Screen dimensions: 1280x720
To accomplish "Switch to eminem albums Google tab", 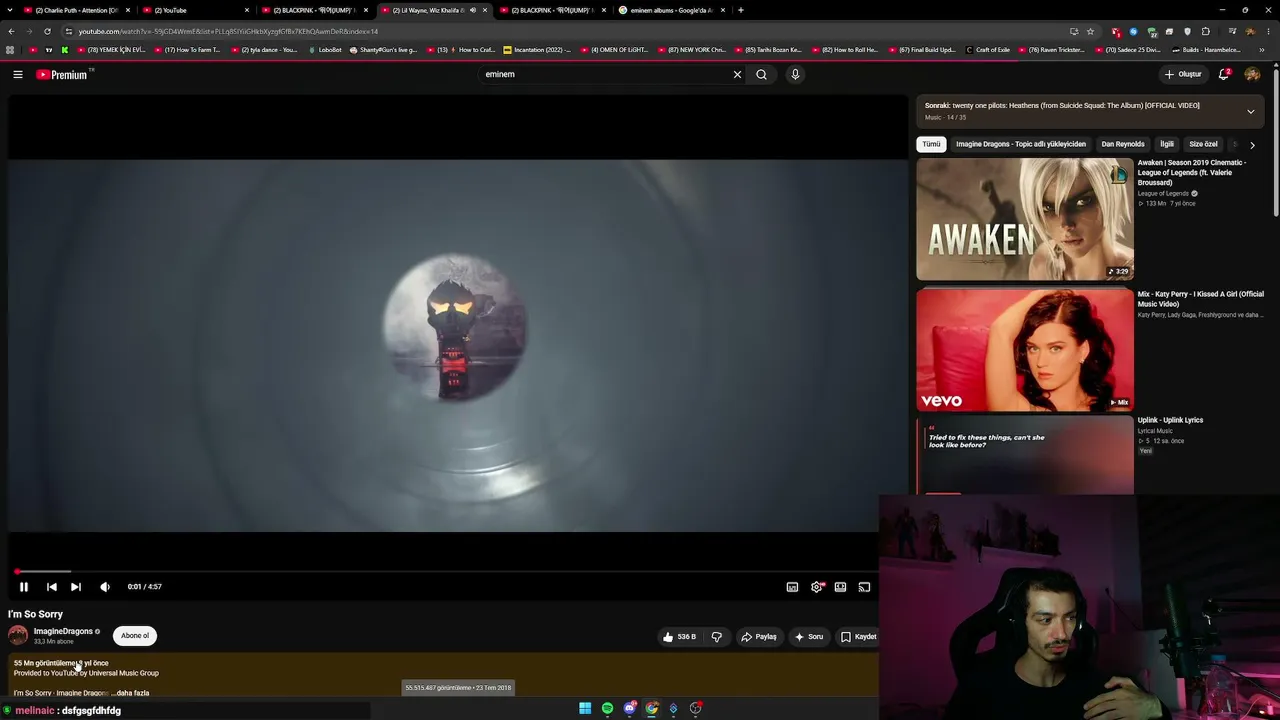I will tap(672, 10).
